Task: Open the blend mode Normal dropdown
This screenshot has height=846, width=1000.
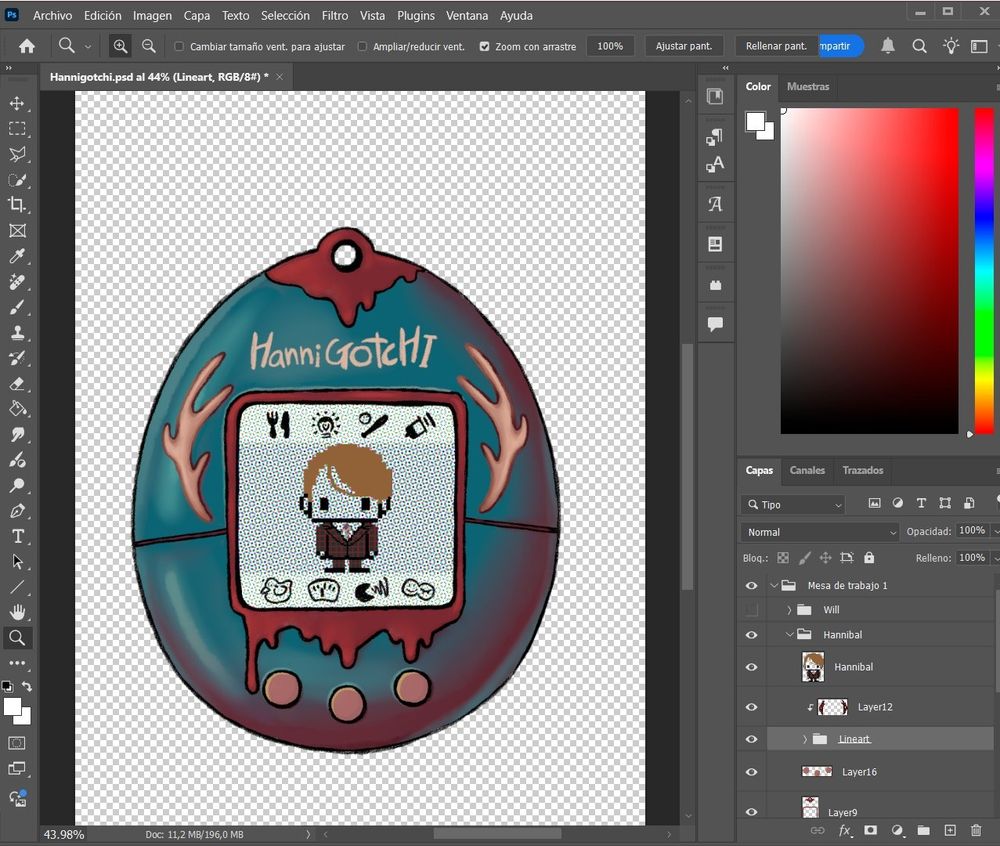Action: point(820,532)
